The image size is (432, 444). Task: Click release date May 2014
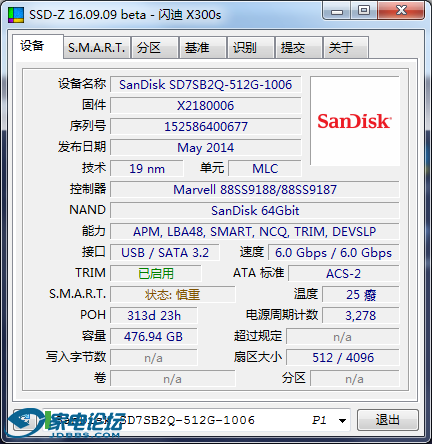pos(206,148)
